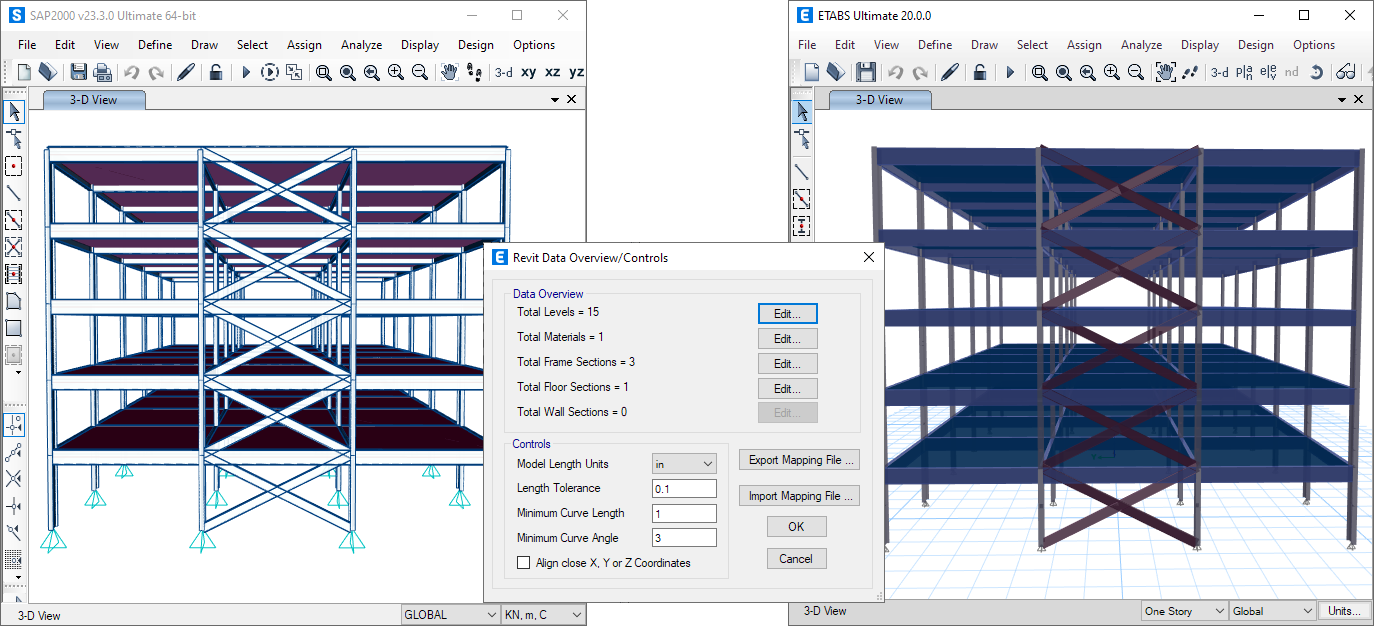Open the Analyze menu in ETABS
The image size is (1374, 626).
1141,44
